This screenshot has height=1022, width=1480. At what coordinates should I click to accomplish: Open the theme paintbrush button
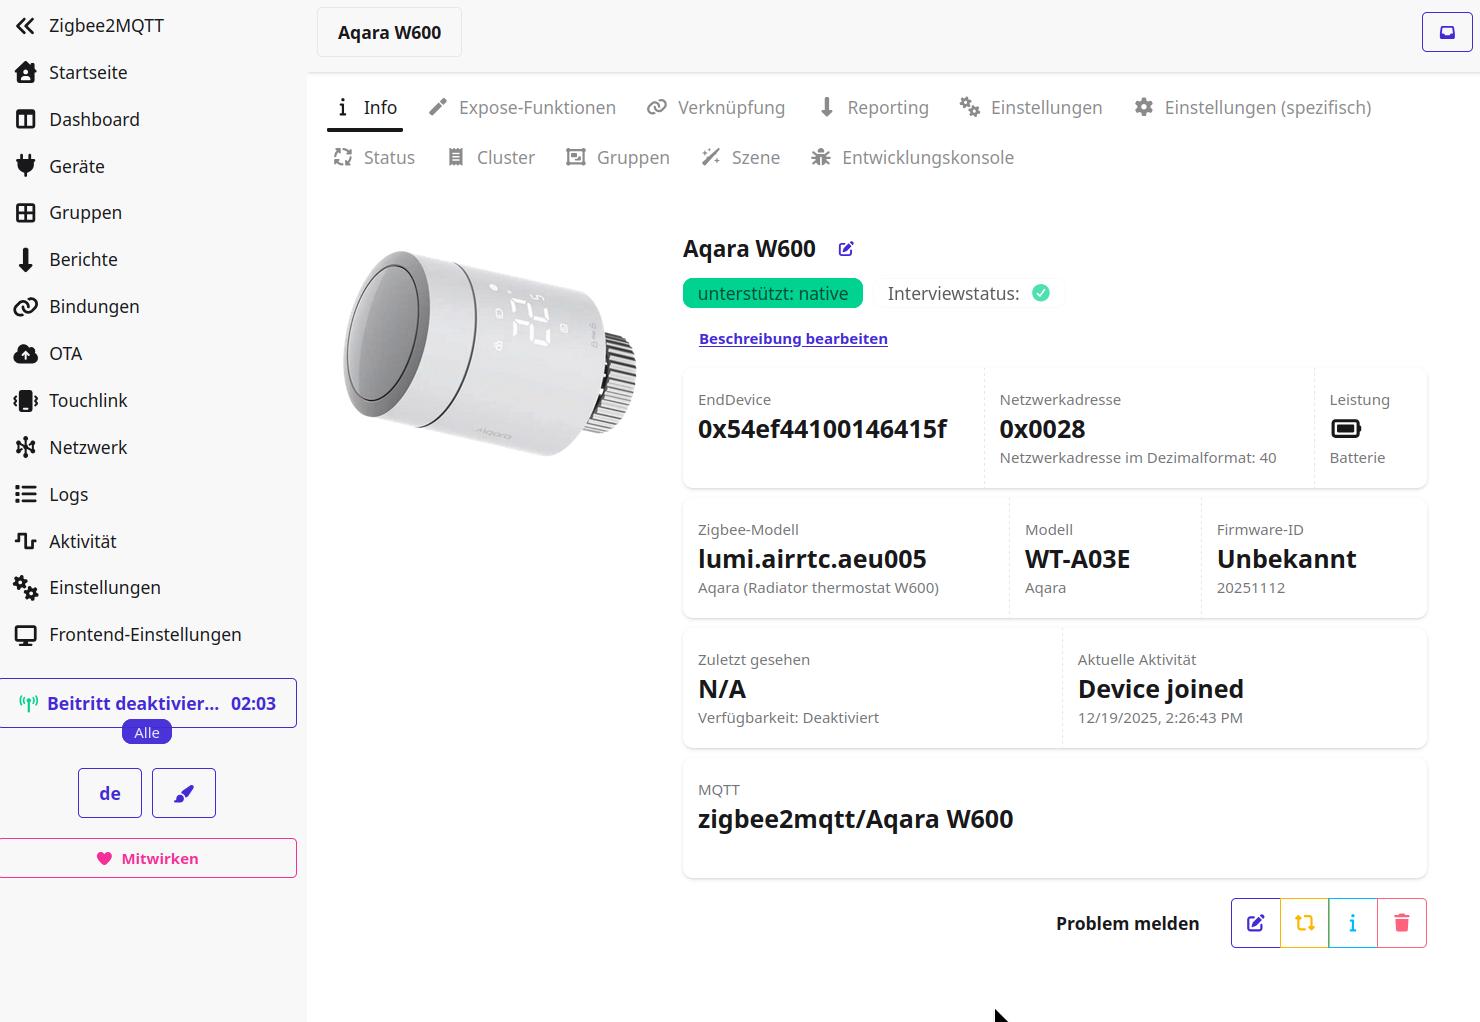coord(184,793)
